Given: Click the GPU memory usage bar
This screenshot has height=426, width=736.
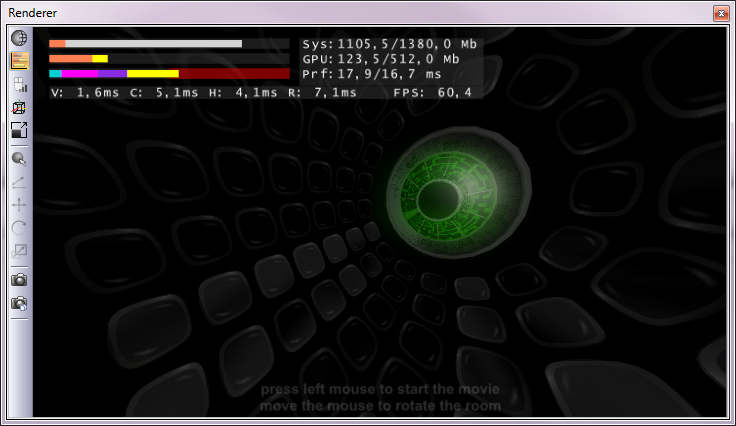Looking at the screenshot, I should (168, 59).
